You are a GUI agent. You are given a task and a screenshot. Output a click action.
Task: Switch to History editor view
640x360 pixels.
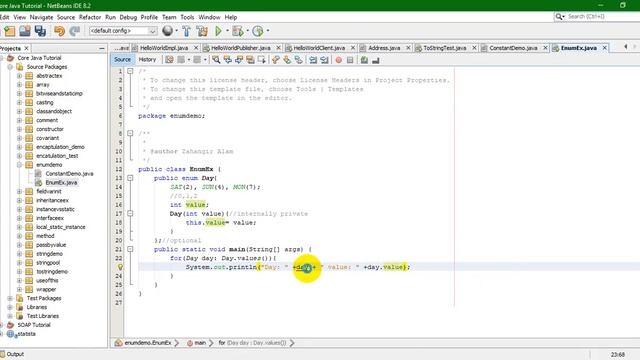[147, 60]
